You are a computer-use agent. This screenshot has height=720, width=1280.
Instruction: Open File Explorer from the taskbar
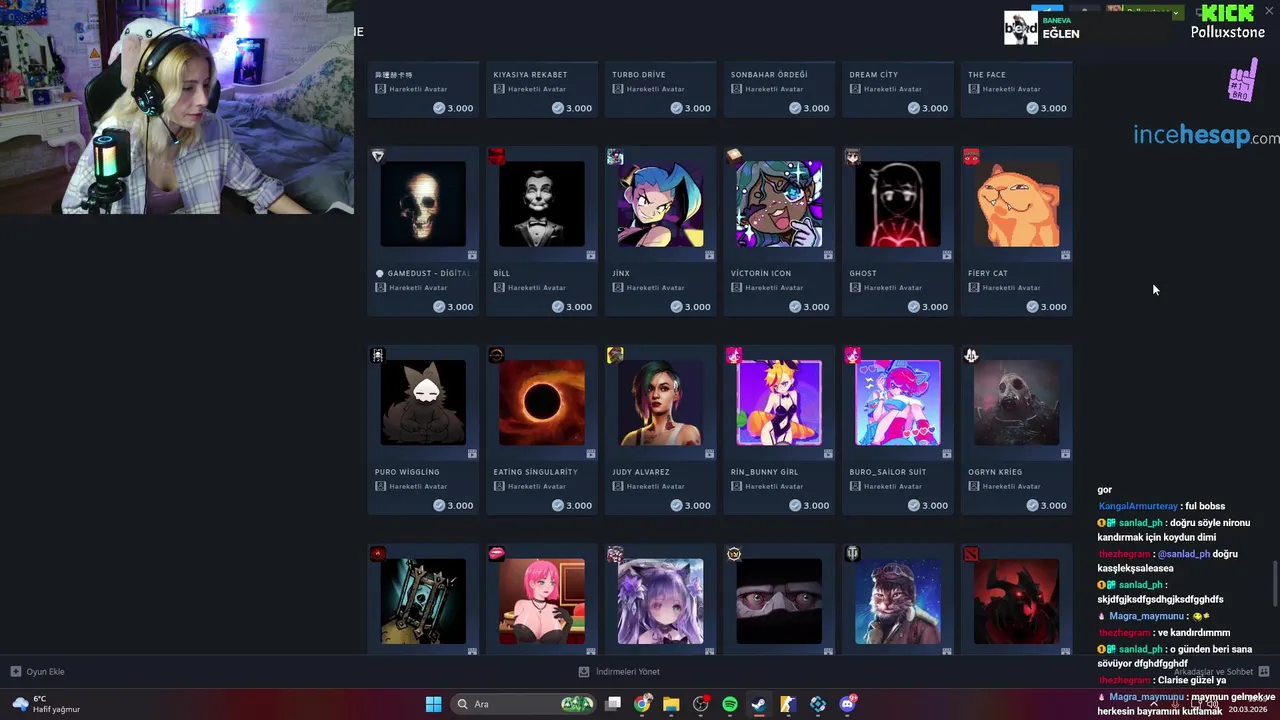pyautogui.click(x=671, y=704)
